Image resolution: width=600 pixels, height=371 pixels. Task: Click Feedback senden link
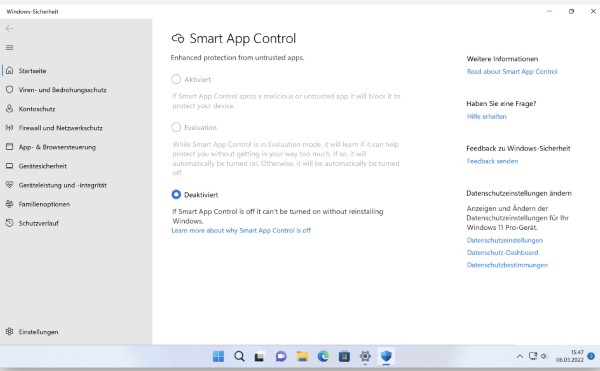point(492,161)
